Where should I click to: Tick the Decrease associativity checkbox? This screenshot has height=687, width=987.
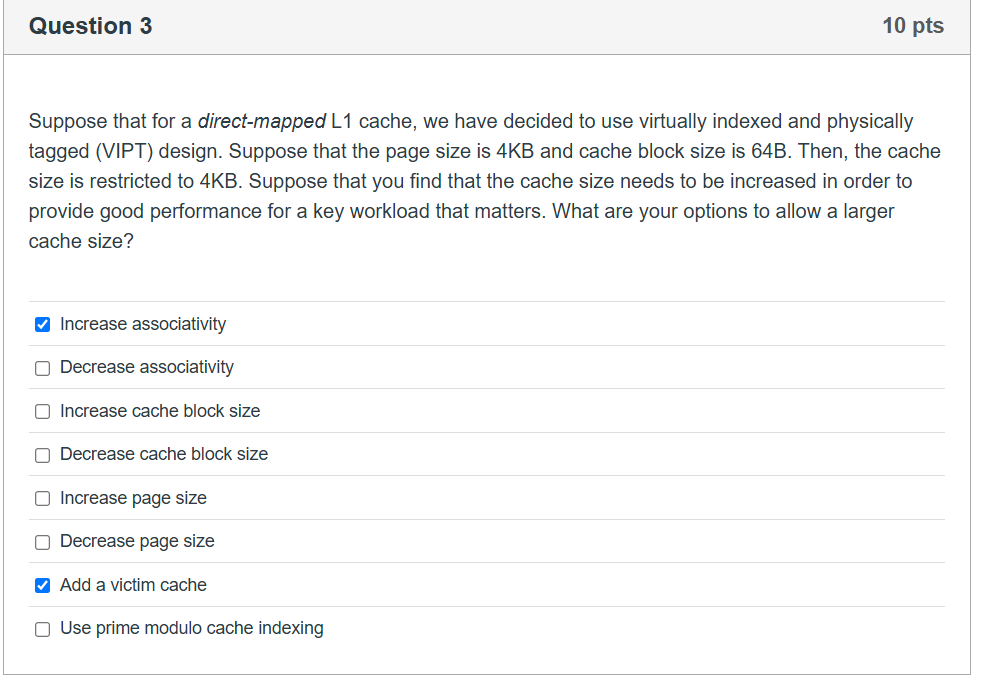pos(42,368)
